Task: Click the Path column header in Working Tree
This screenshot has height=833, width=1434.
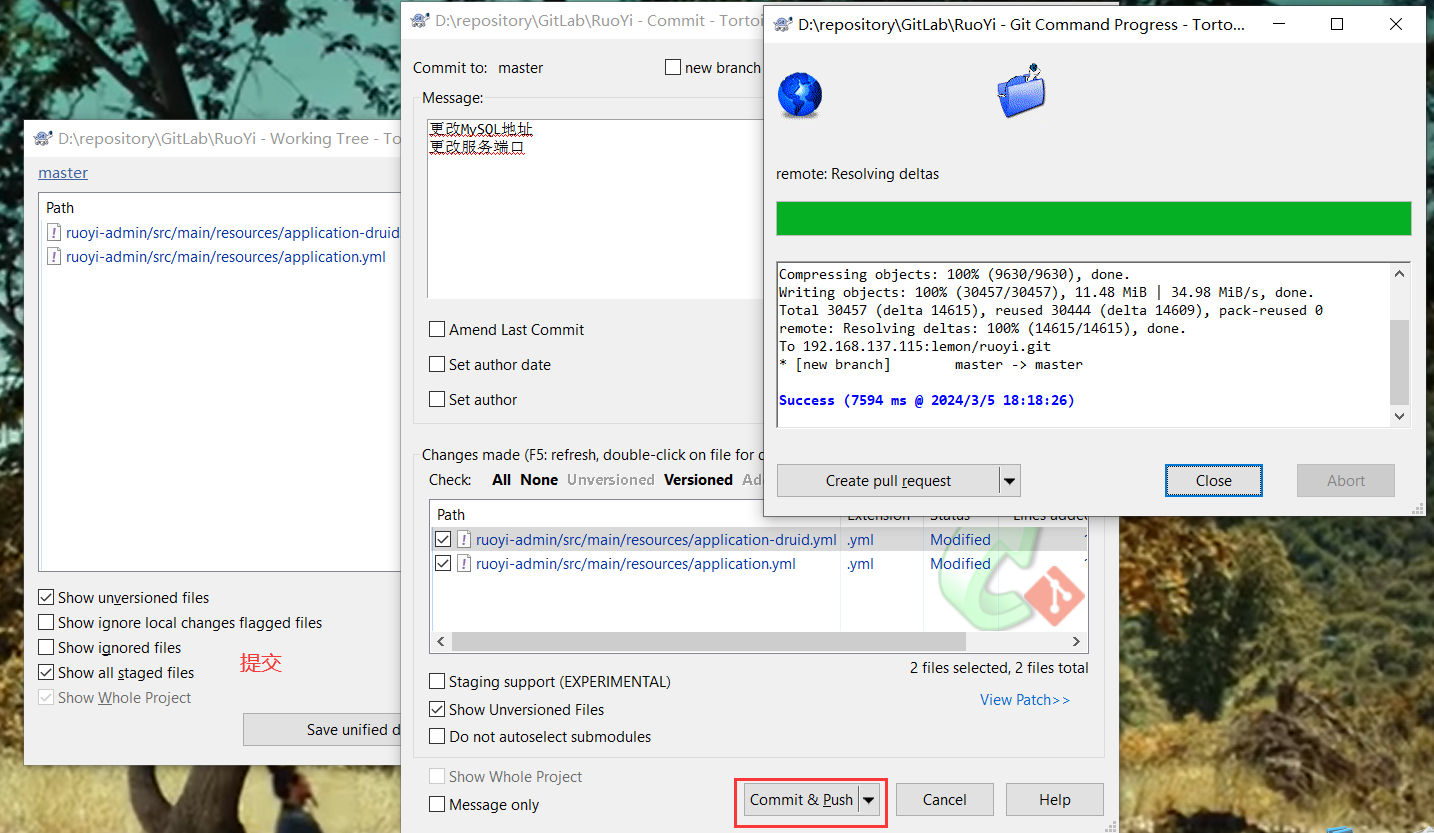Action: (60, 208)
